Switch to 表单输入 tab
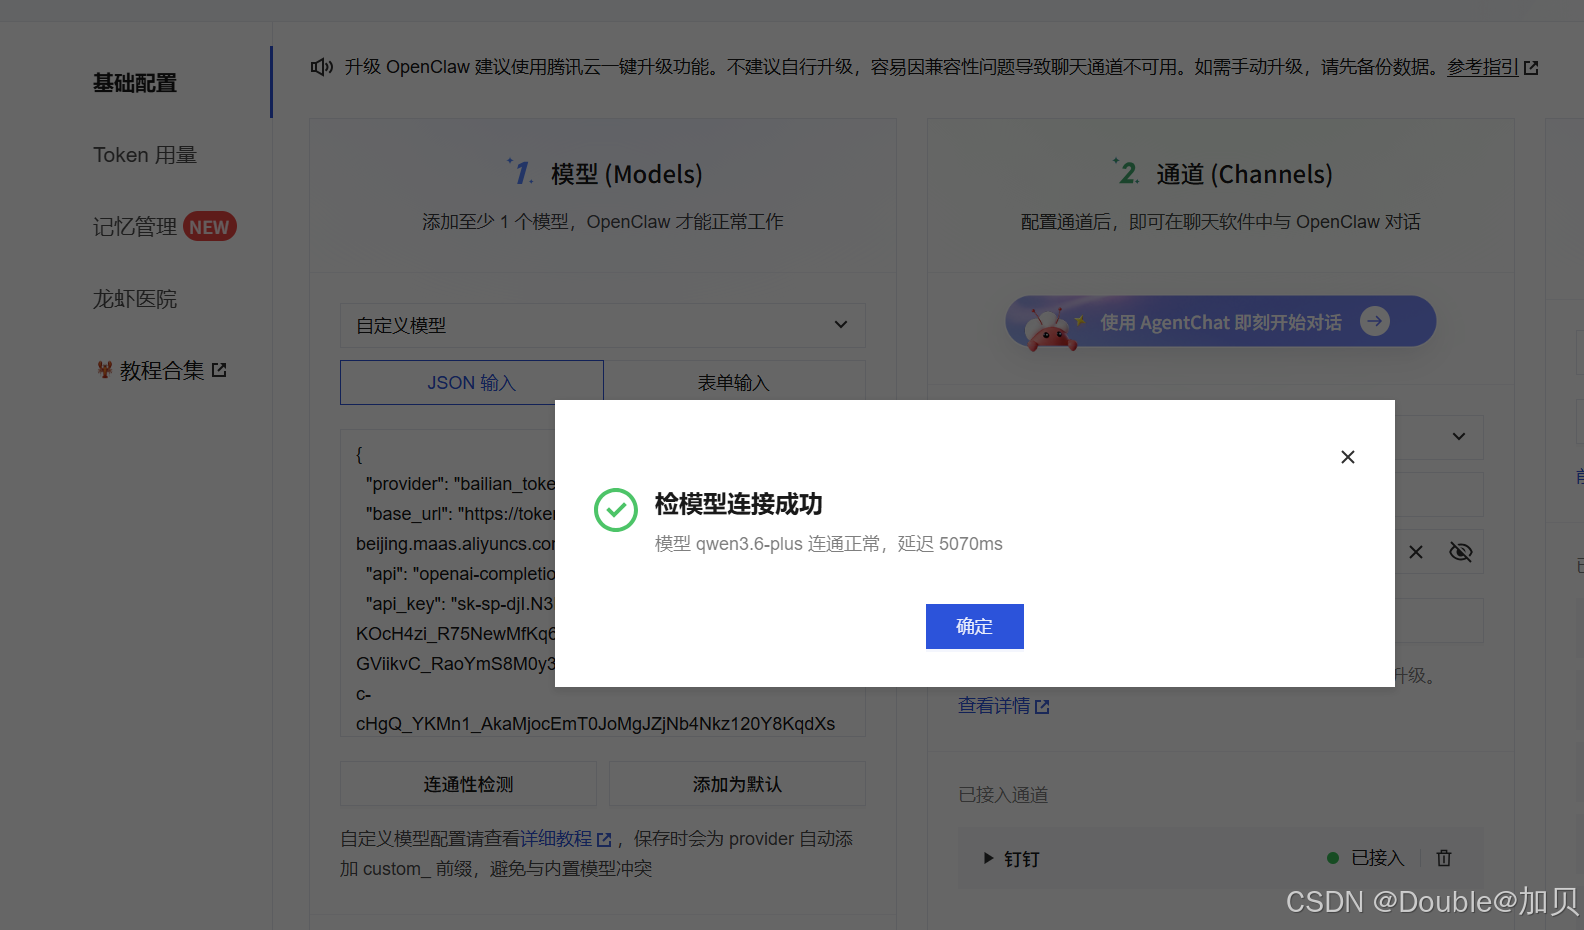 click(734, 383)
